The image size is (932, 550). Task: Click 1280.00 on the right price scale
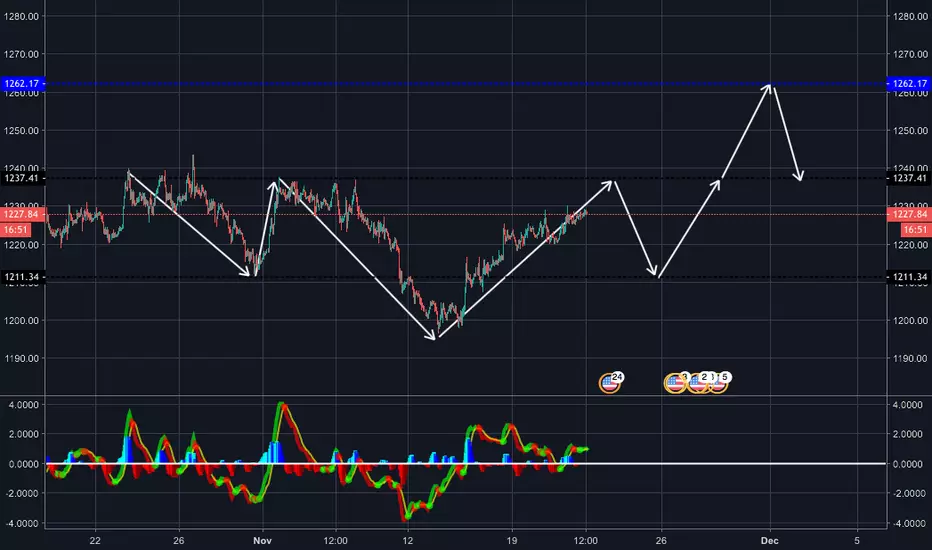(910, 17)
